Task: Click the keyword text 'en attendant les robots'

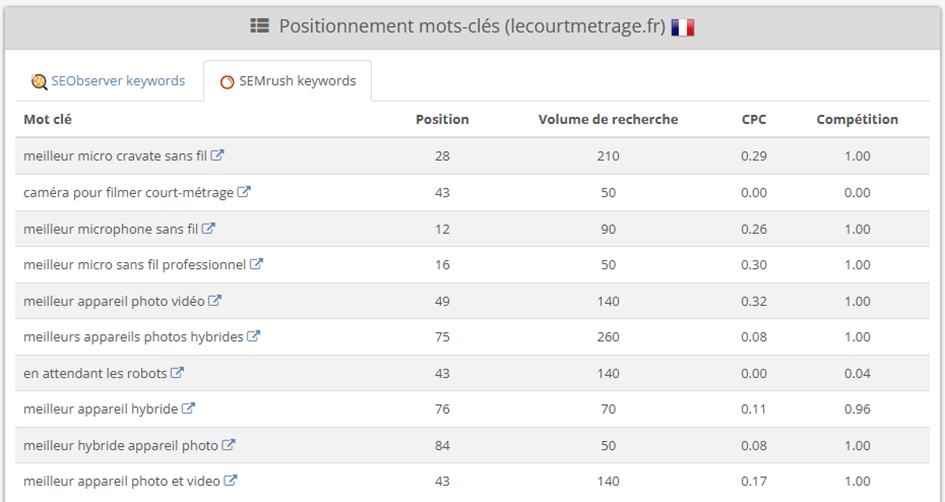Action: click(95, 373)
